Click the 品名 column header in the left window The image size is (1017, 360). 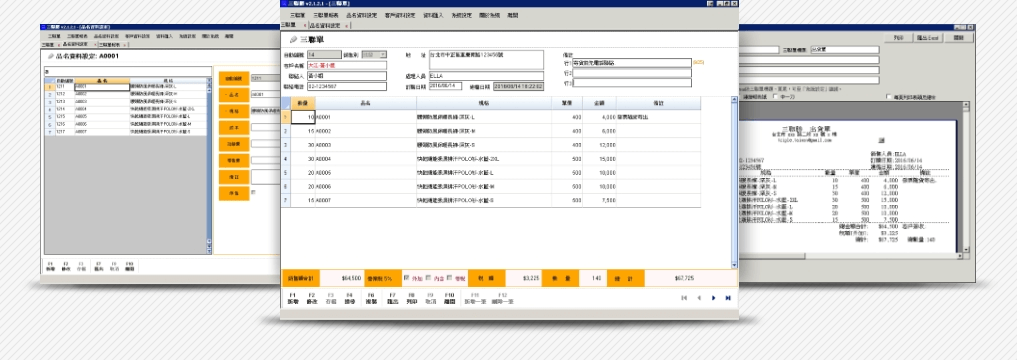click(102, 80)
